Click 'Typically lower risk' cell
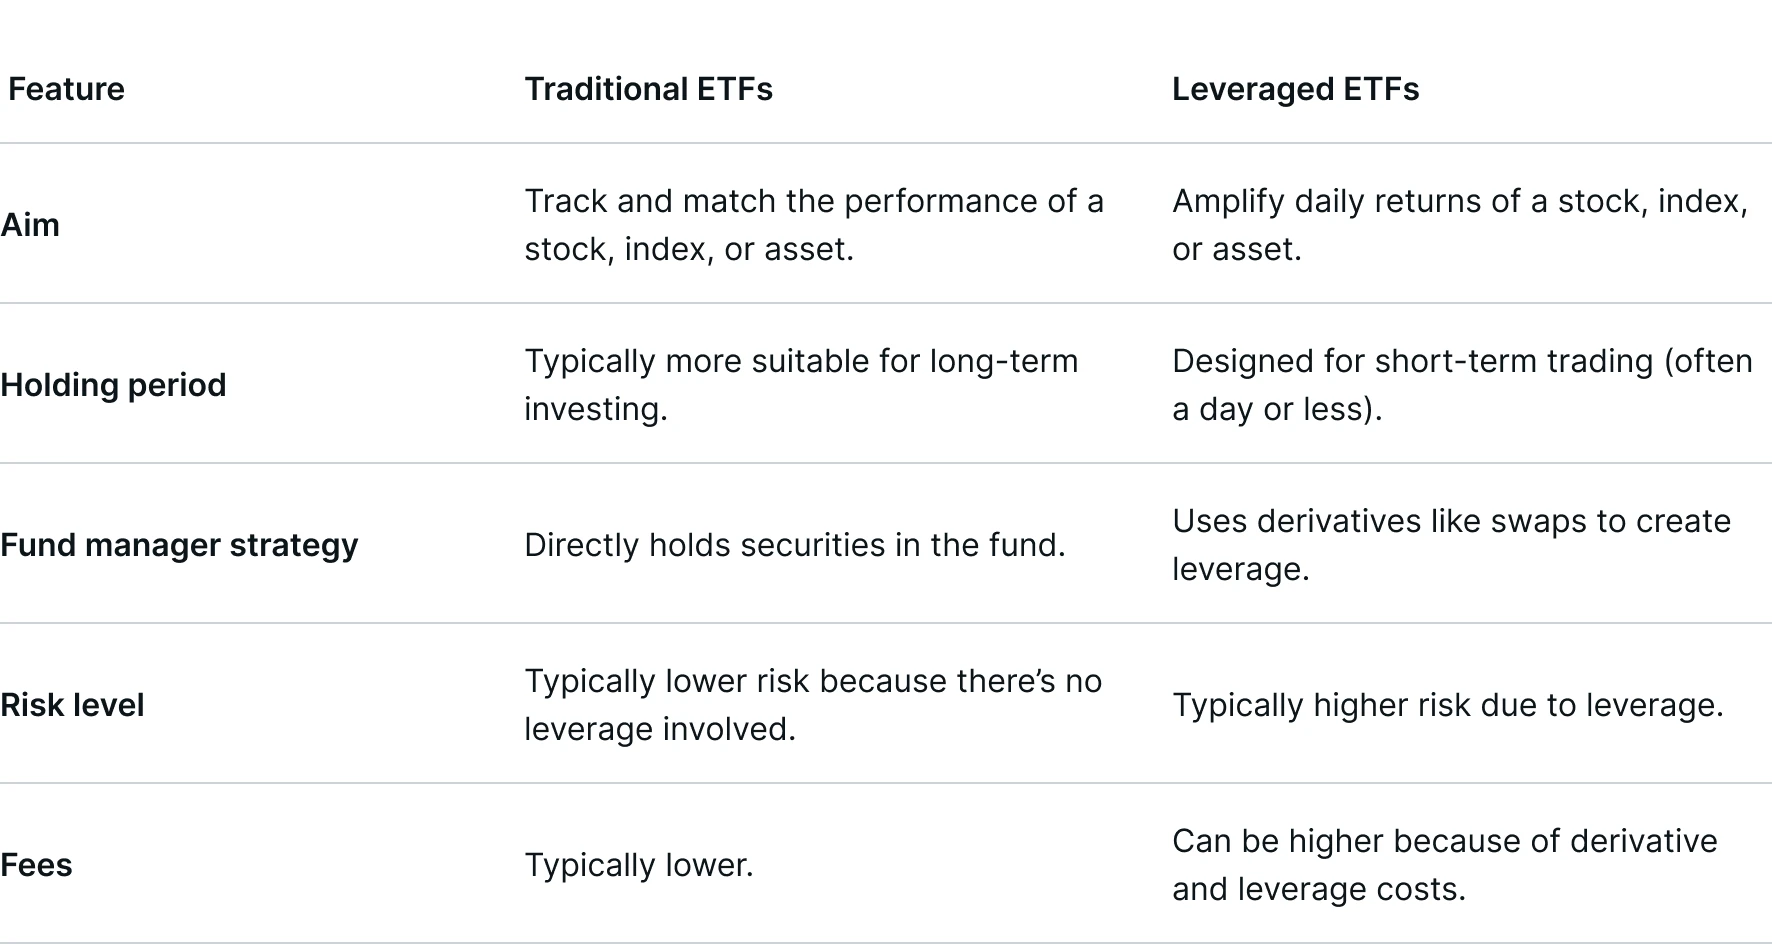Screen dimensions: 1772x944 [812, 682]
